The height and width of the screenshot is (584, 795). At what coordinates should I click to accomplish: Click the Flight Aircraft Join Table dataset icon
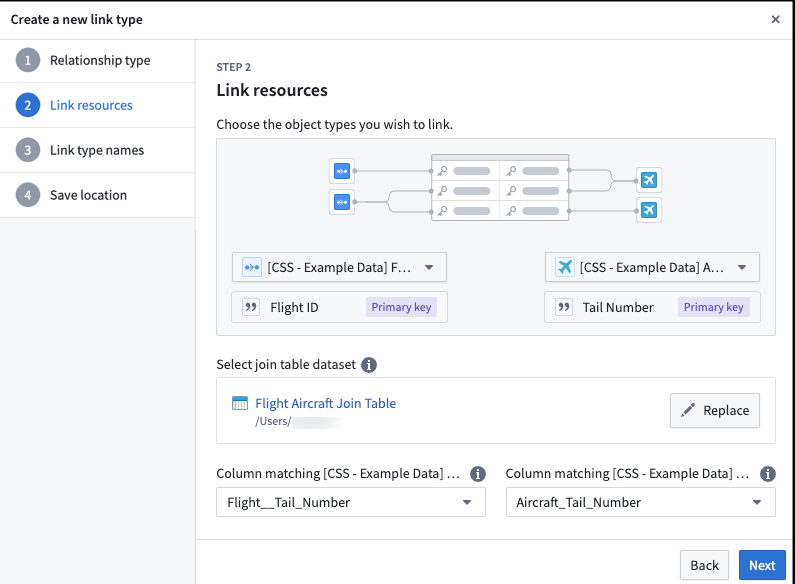240,403
